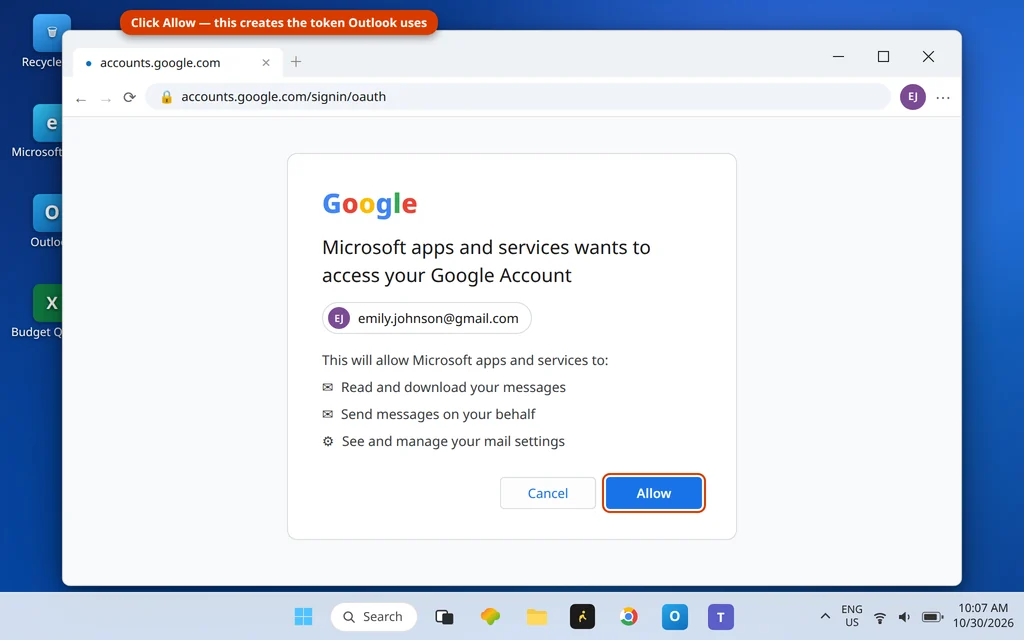This screenshot has width=1024, height=640.
Task: Click the envelope icon beside Read and download messages
Action: [328, 387]
